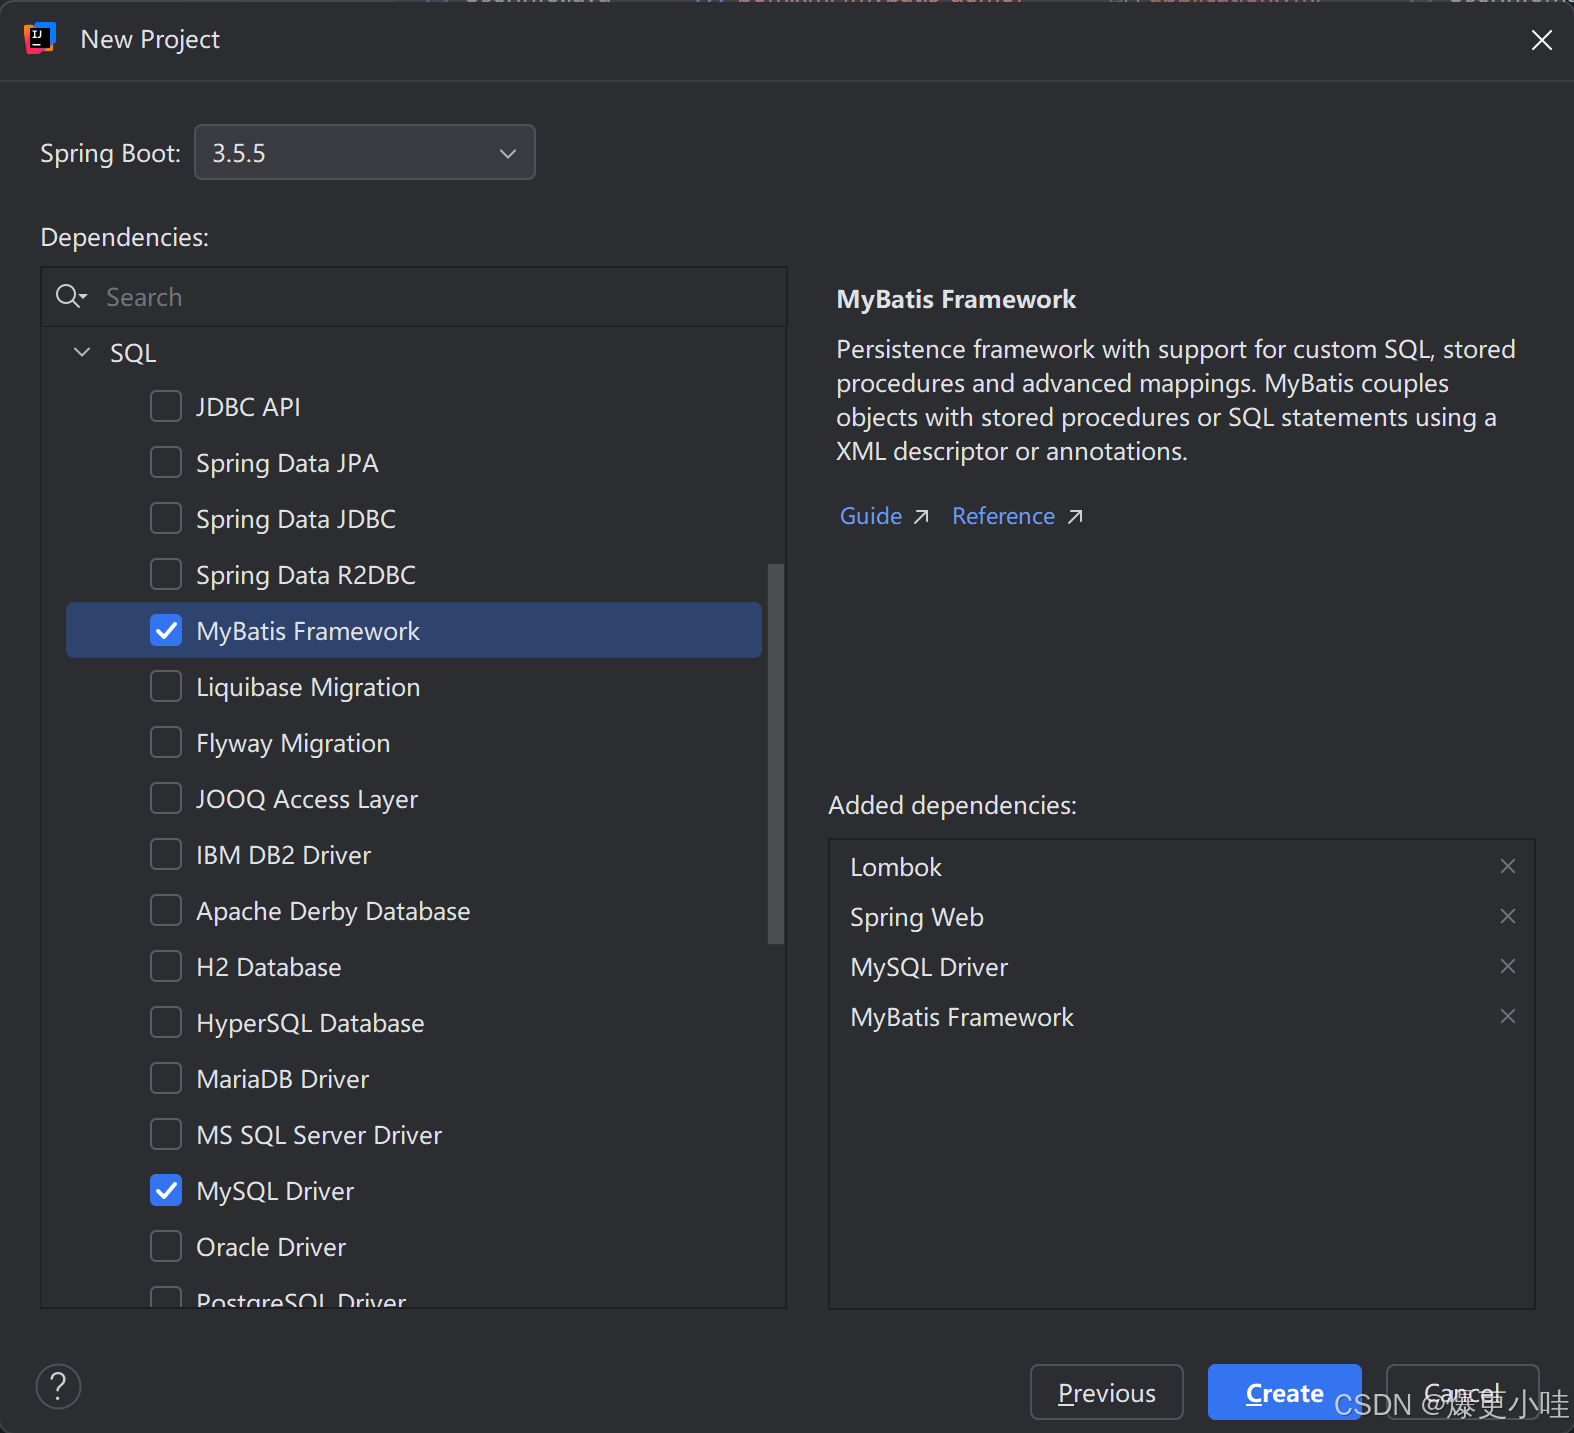1574x1433 pixels.
Task: Click the dependencies list scrollbar thumb
Action: (x=776, y=754)
